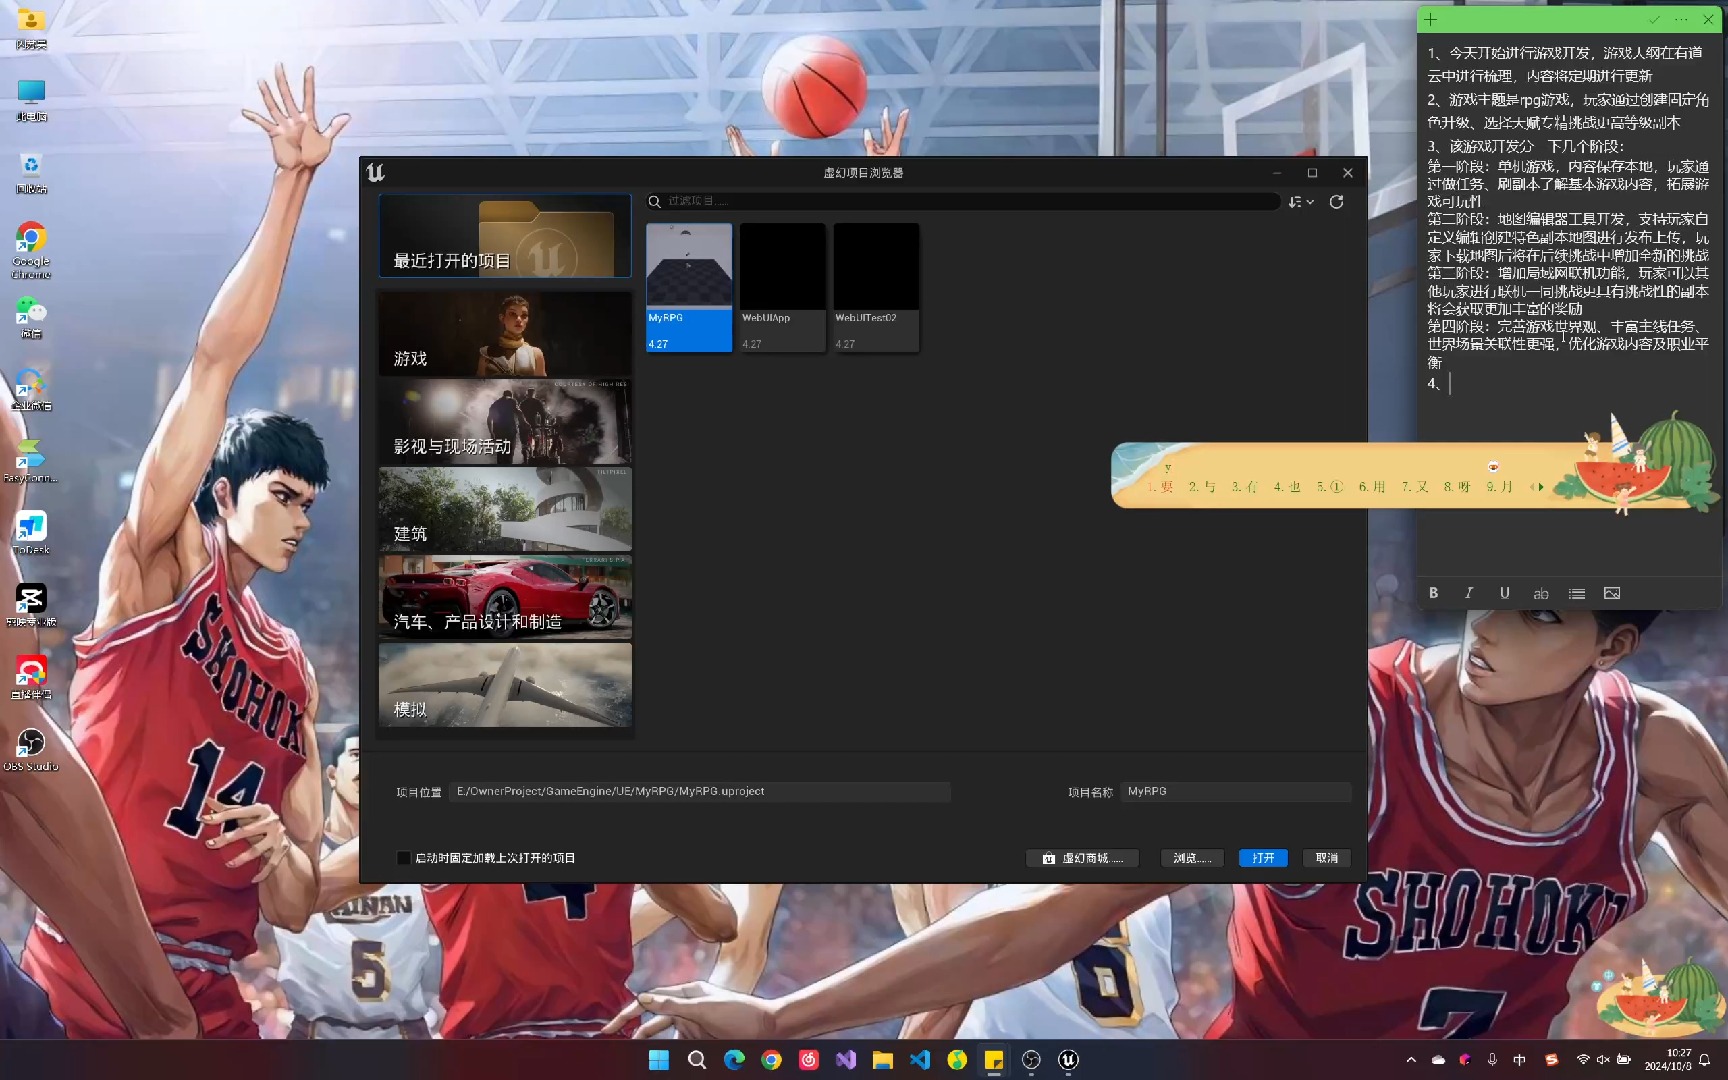The height and width of the screenshot is (1080, 1728).
Task: Click the 浏览 browse button
Action: 1192,858
